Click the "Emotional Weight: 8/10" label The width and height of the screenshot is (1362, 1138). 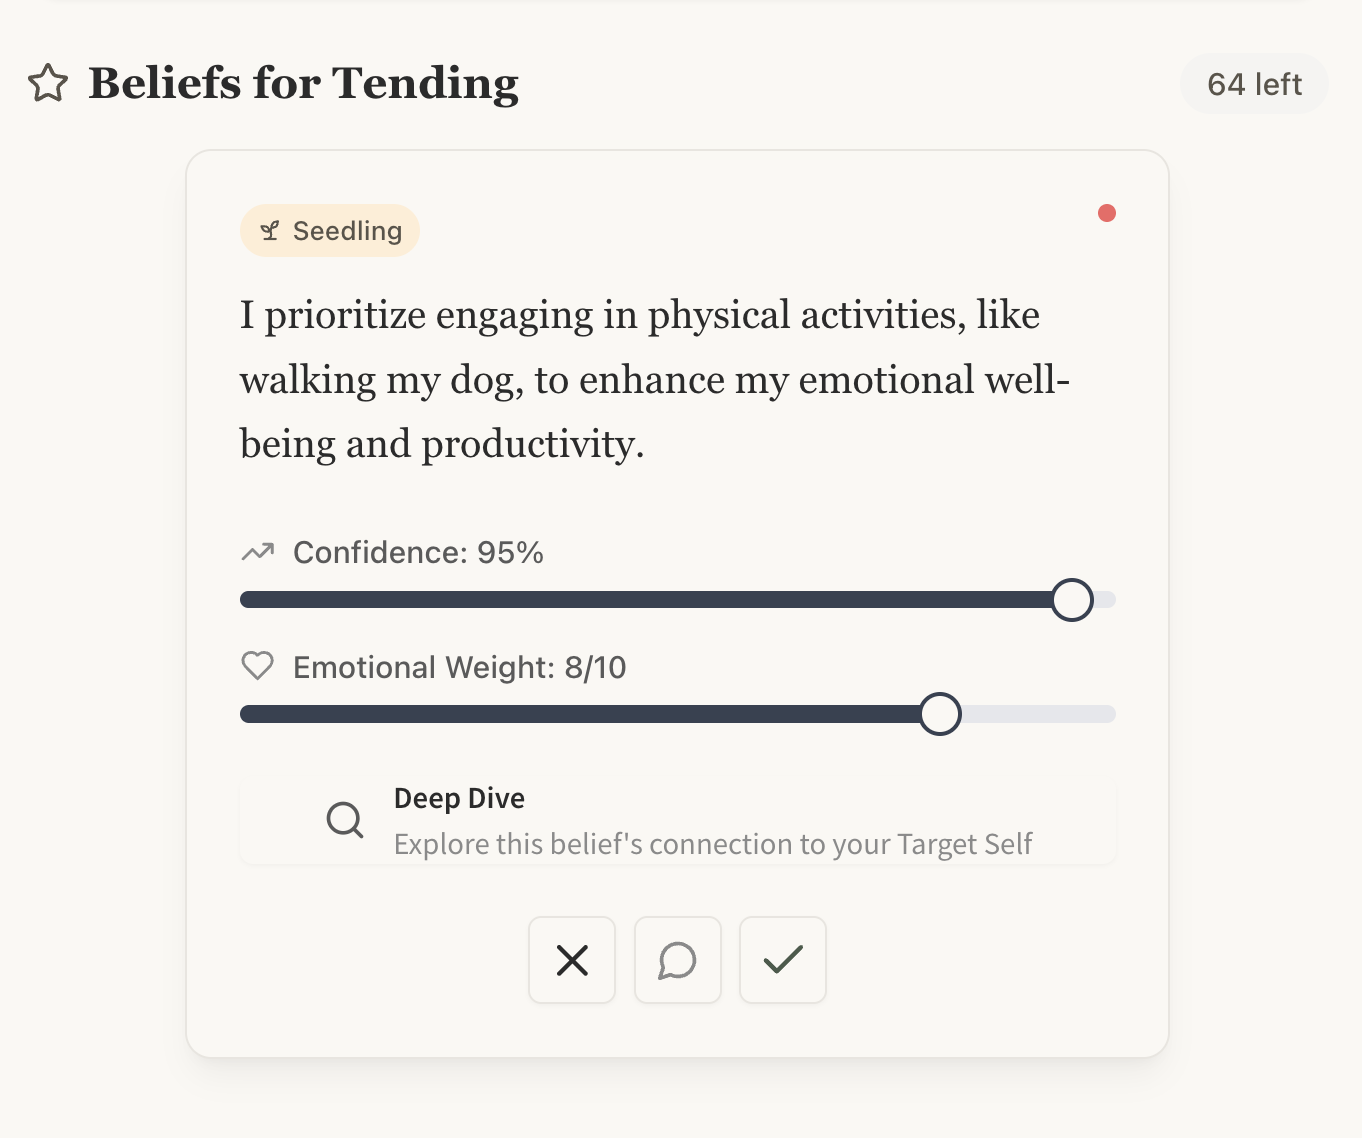click(x=459, y=667)
